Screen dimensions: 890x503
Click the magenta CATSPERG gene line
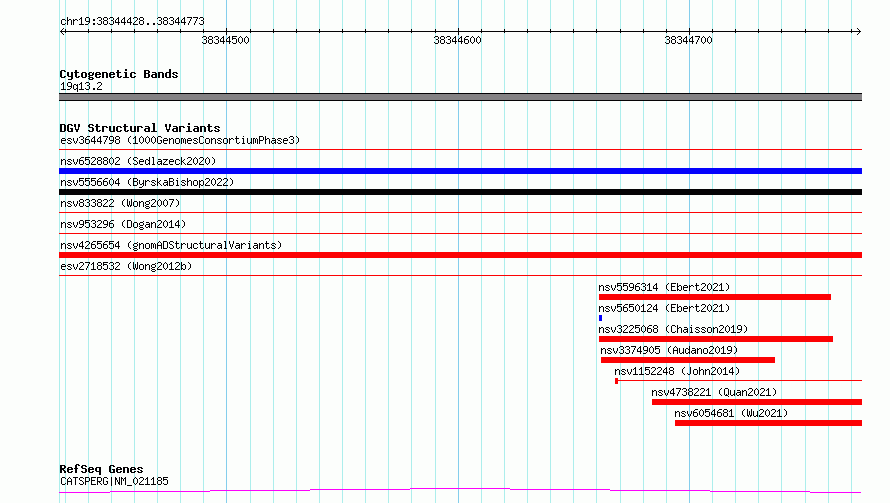460,490
